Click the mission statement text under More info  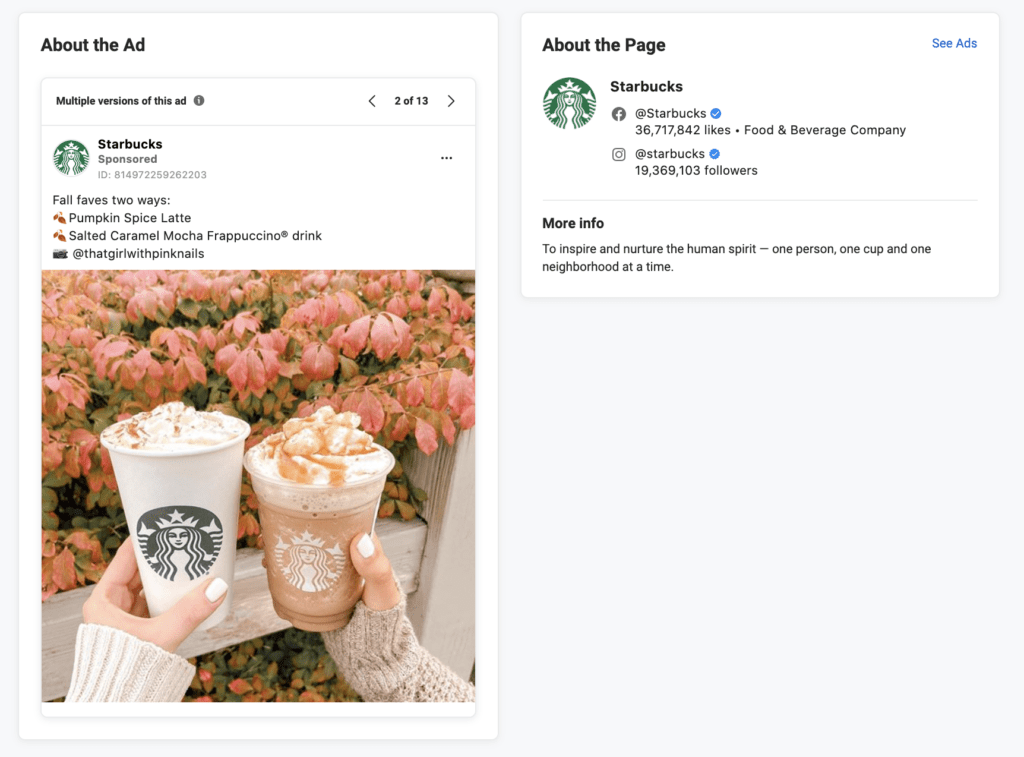coord(737,258)
